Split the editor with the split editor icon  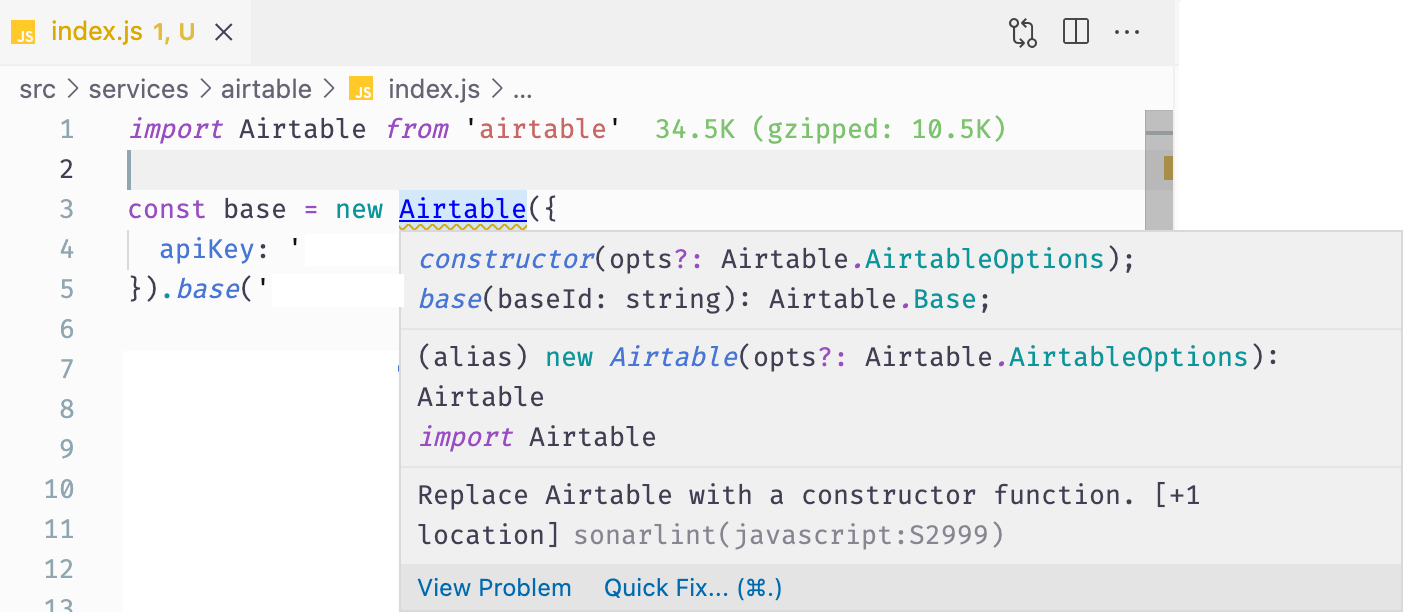click(1075, 31)
